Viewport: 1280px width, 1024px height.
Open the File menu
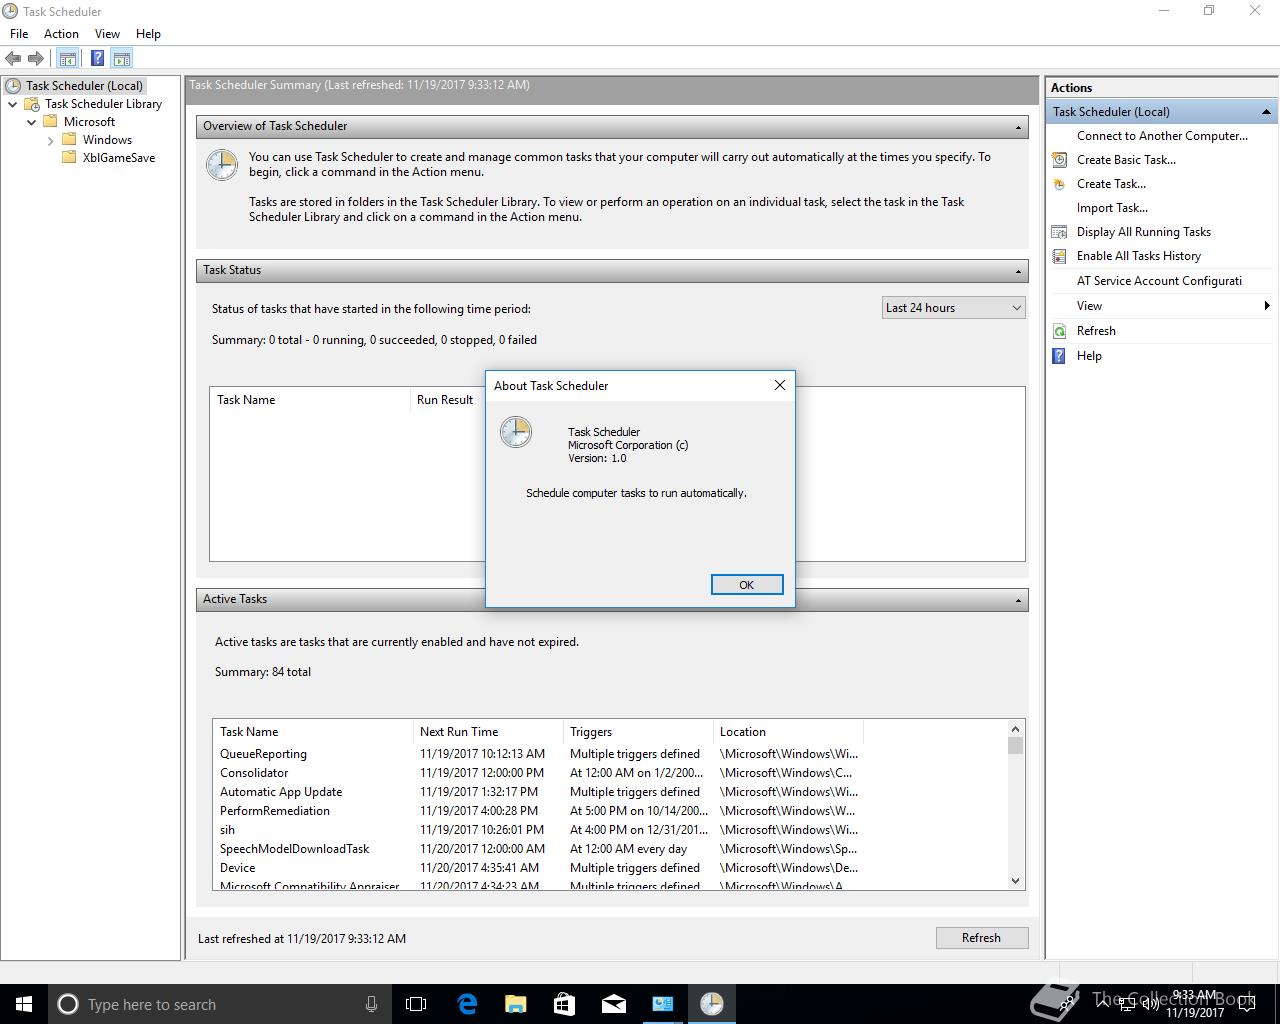click(x=19, y=33)
